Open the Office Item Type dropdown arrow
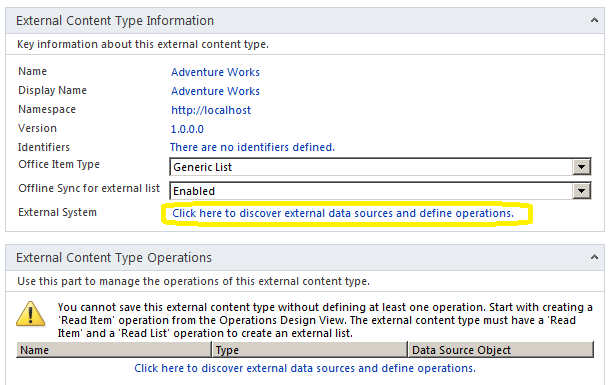The width and height of the screenshot is (612, 385). point(581,167)
